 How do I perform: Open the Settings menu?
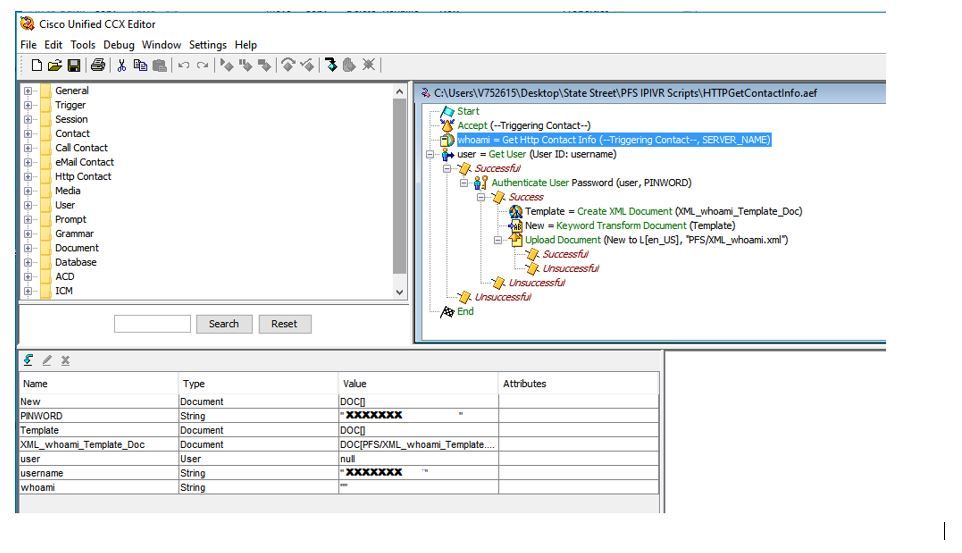click(x=207, y=45)
